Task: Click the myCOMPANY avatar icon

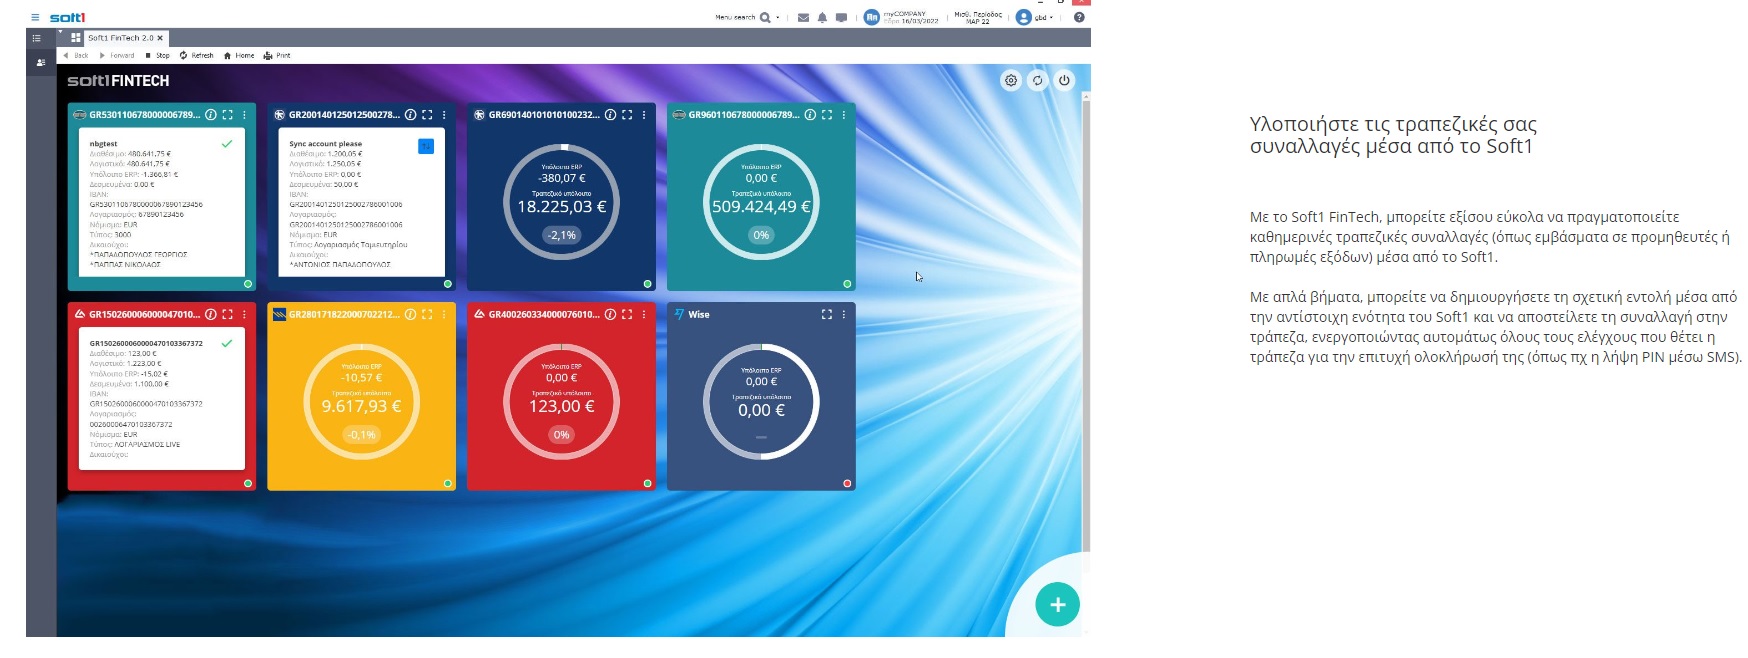Action: [872, 17]
